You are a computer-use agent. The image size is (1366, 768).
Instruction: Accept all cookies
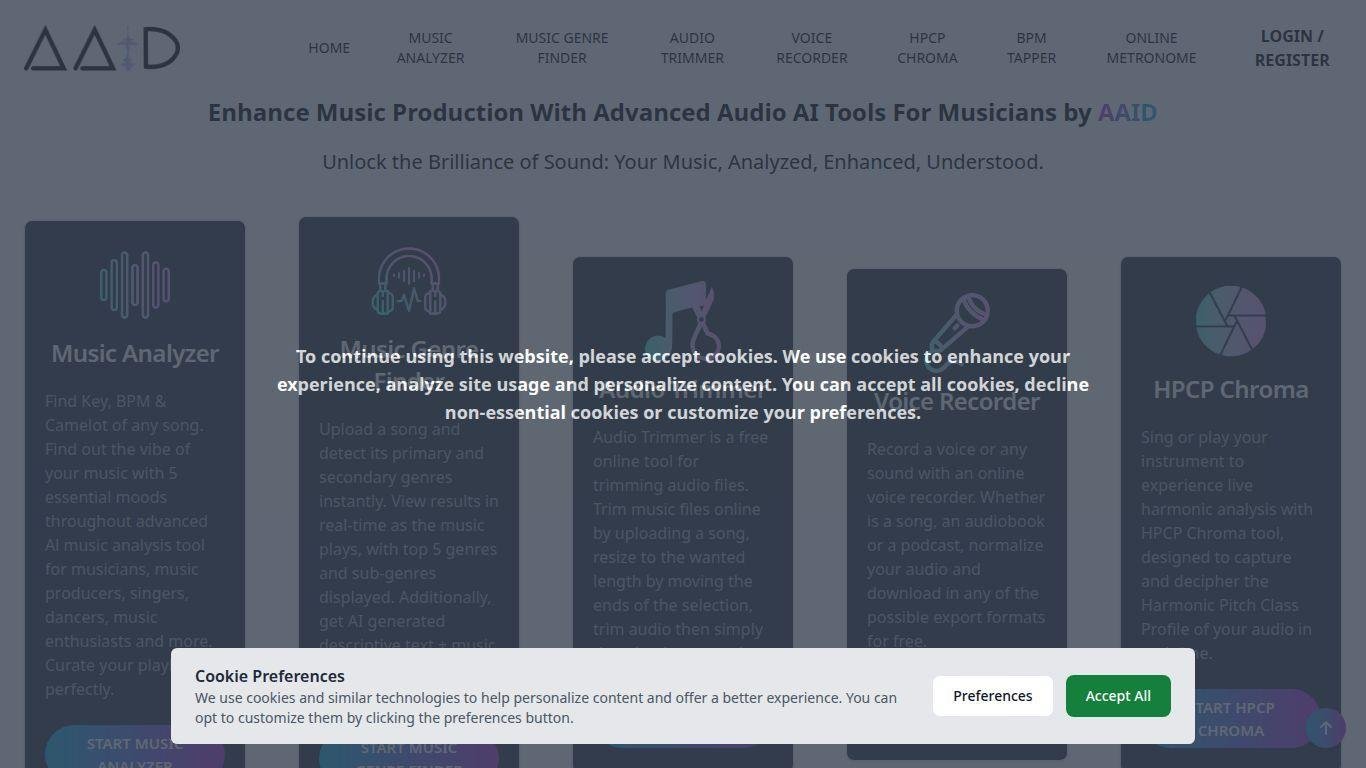pos(1118,696)
